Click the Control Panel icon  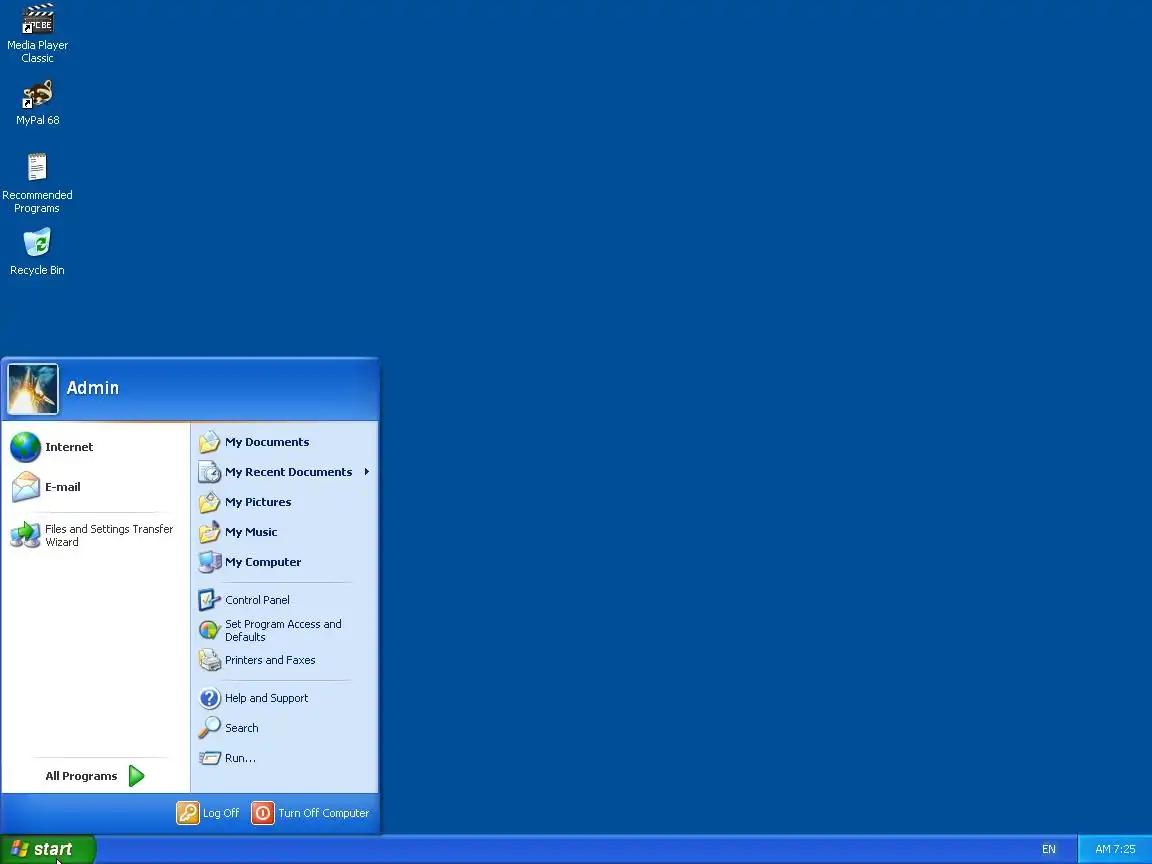click(x=209, y=600)
